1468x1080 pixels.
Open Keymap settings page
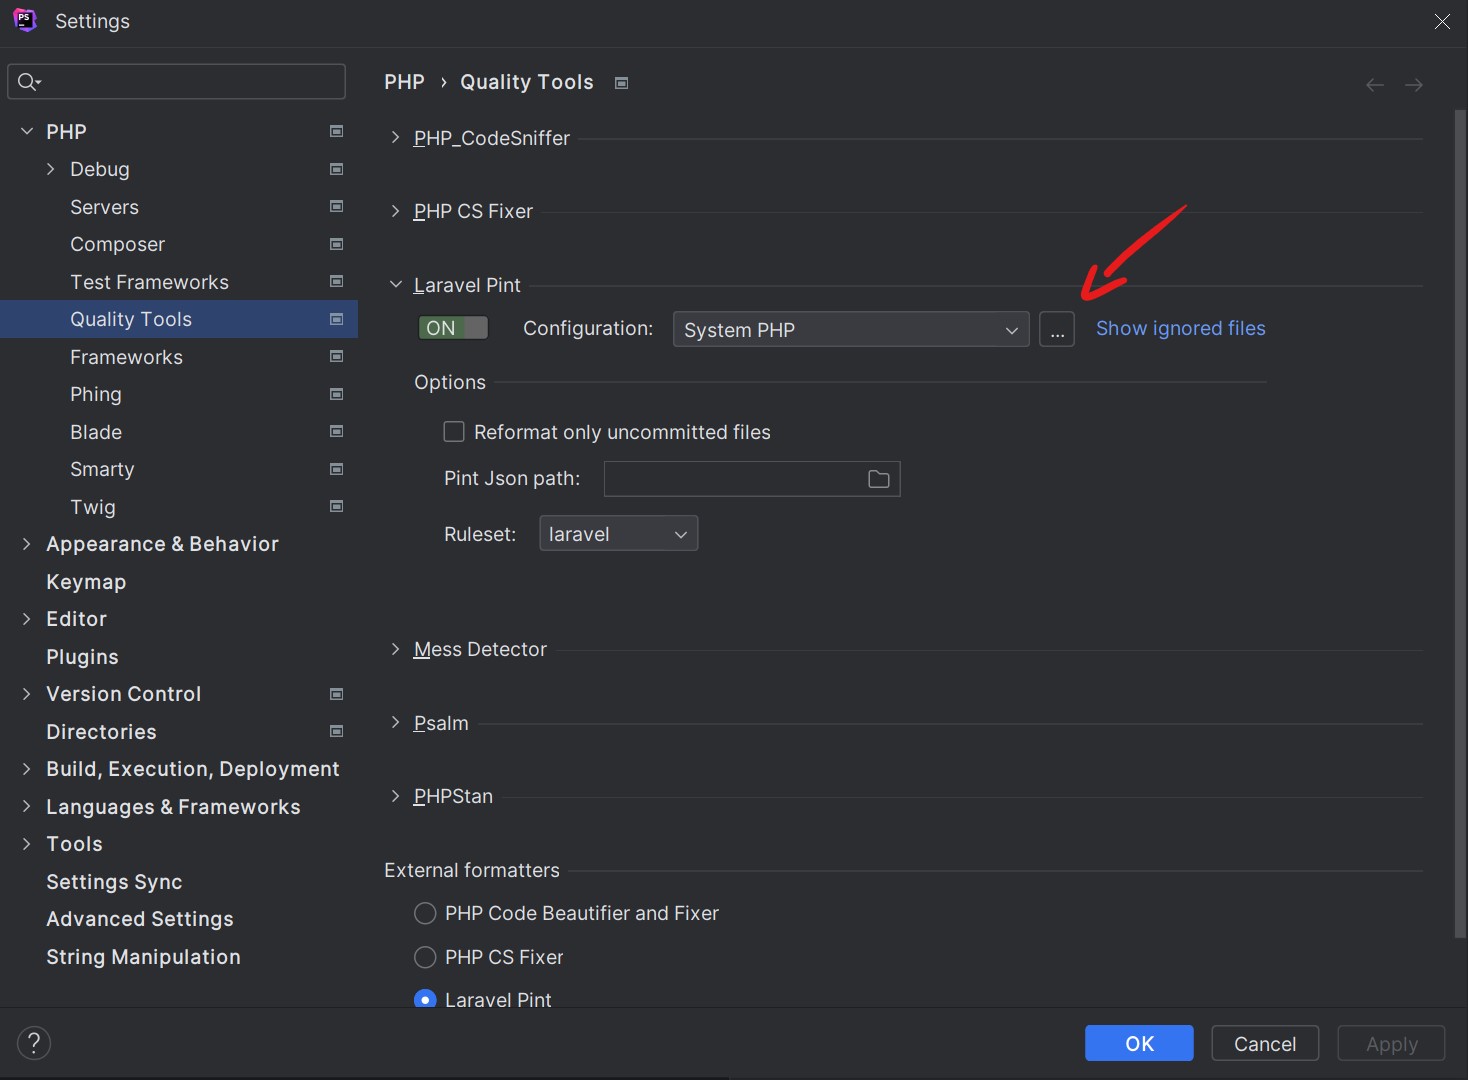click(x=86, y=582)
